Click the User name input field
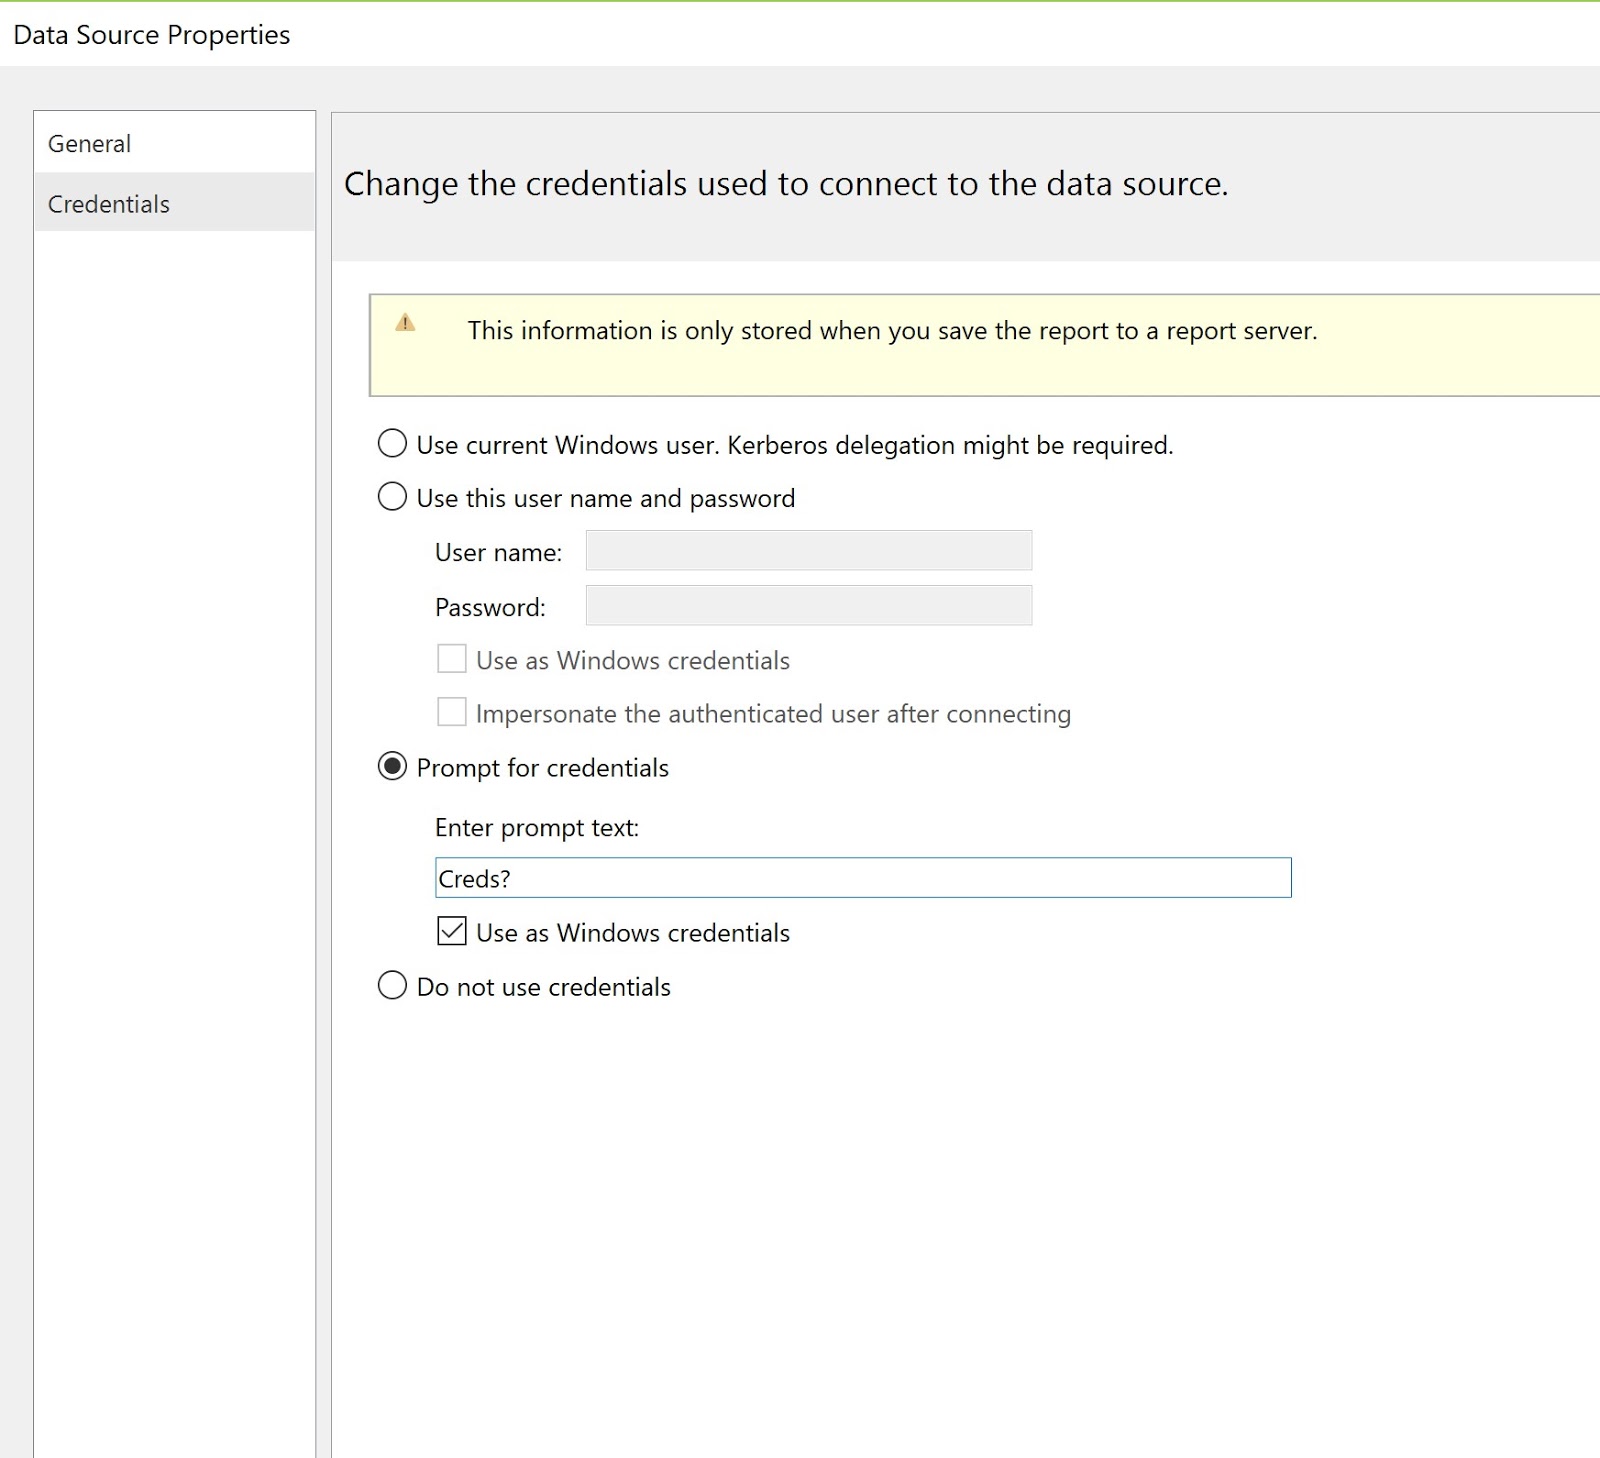The image size is (1600, 1458). 809,551
